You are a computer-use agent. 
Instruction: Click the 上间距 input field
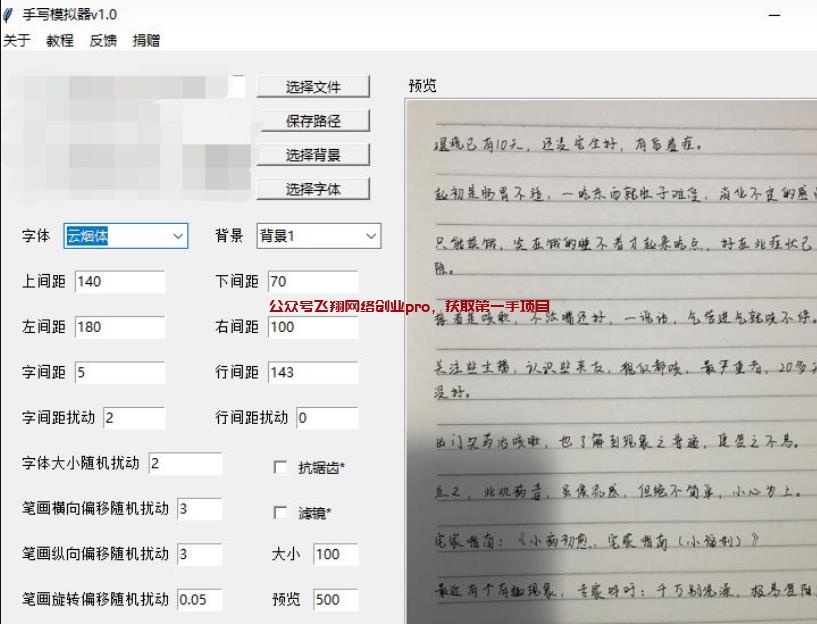[x=119, y=282]
